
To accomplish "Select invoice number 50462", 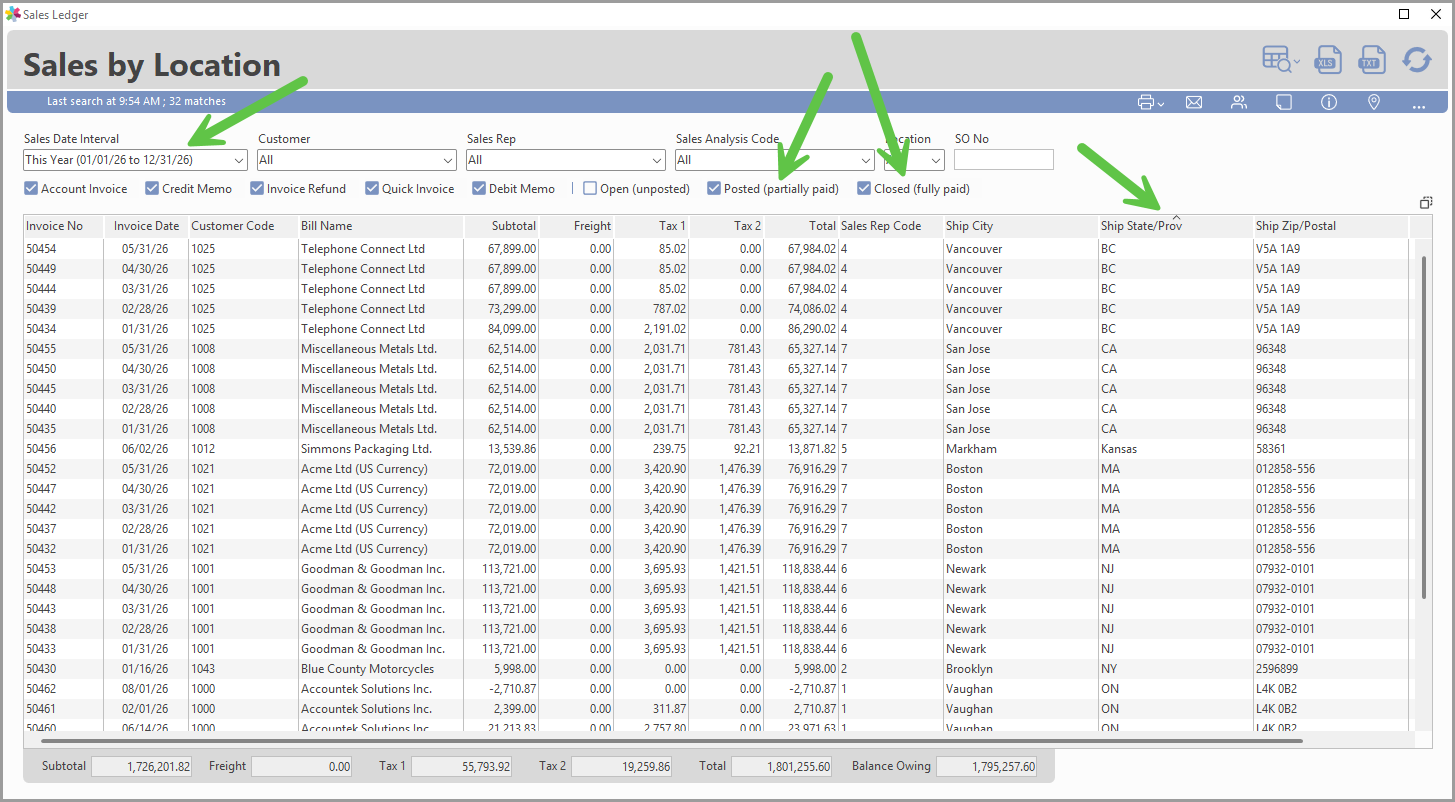I will pyautogui.click(x=40, y=688).
